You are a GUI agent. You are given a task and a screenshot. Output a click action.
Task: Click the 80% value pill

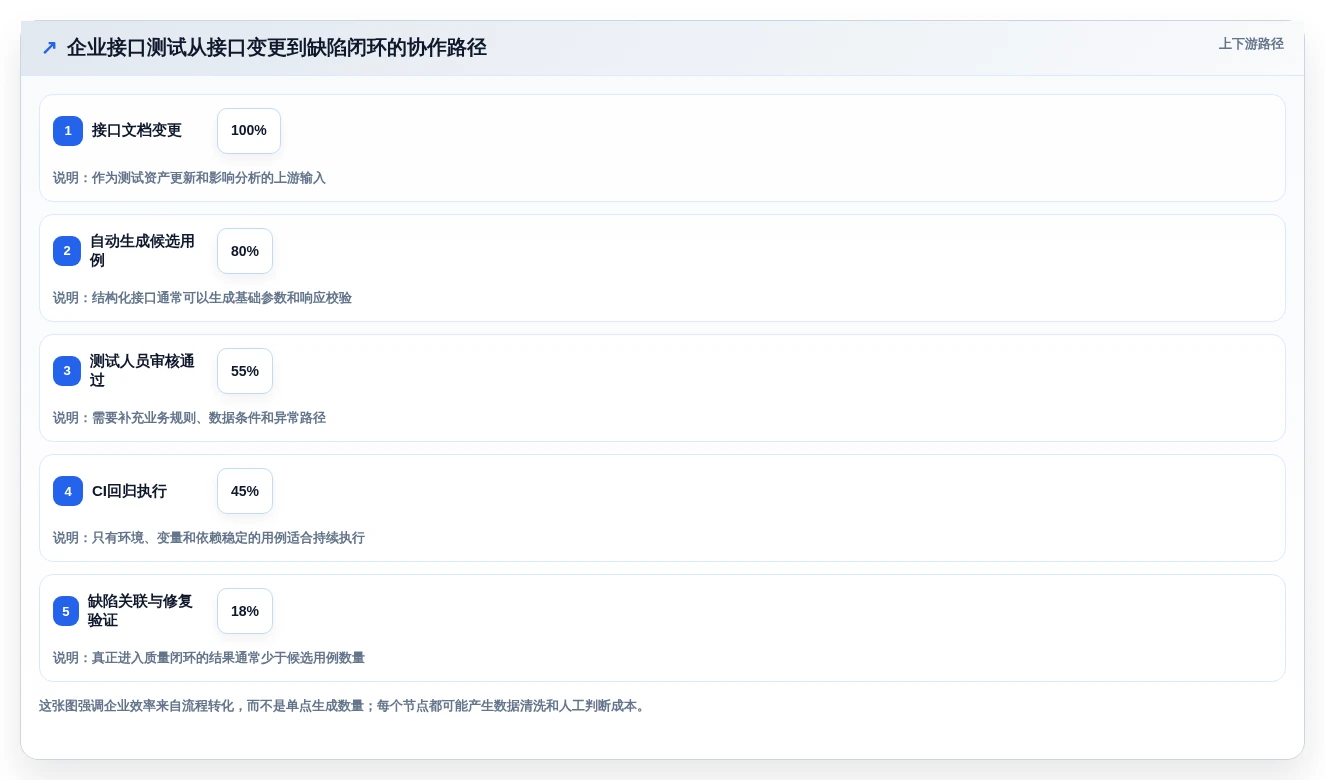(245, 251)
